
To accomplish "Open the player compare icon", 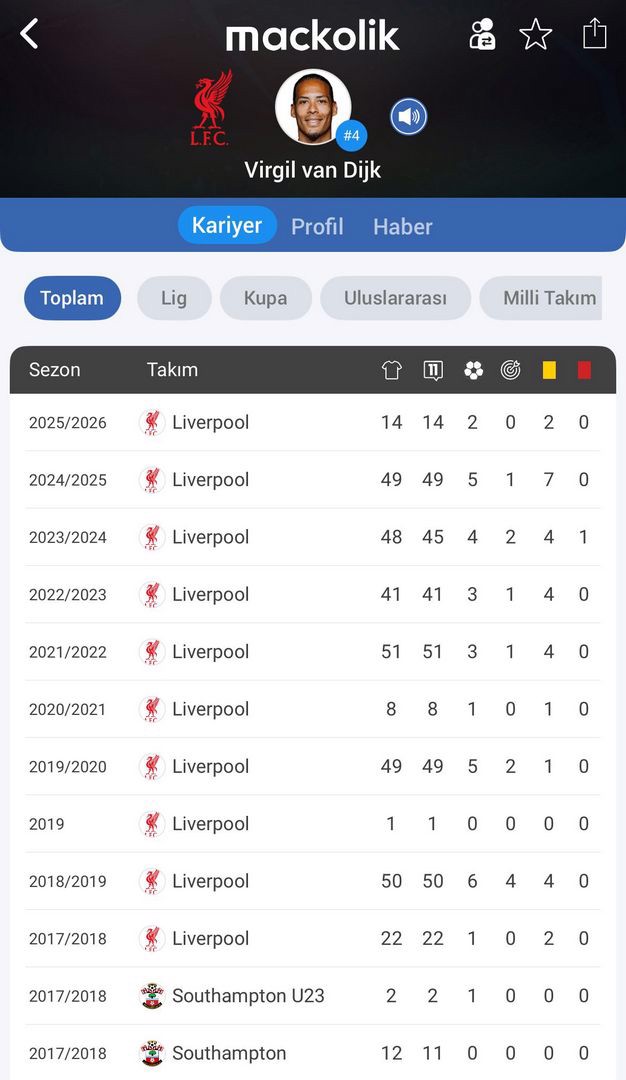I will (x=483, y=34).
